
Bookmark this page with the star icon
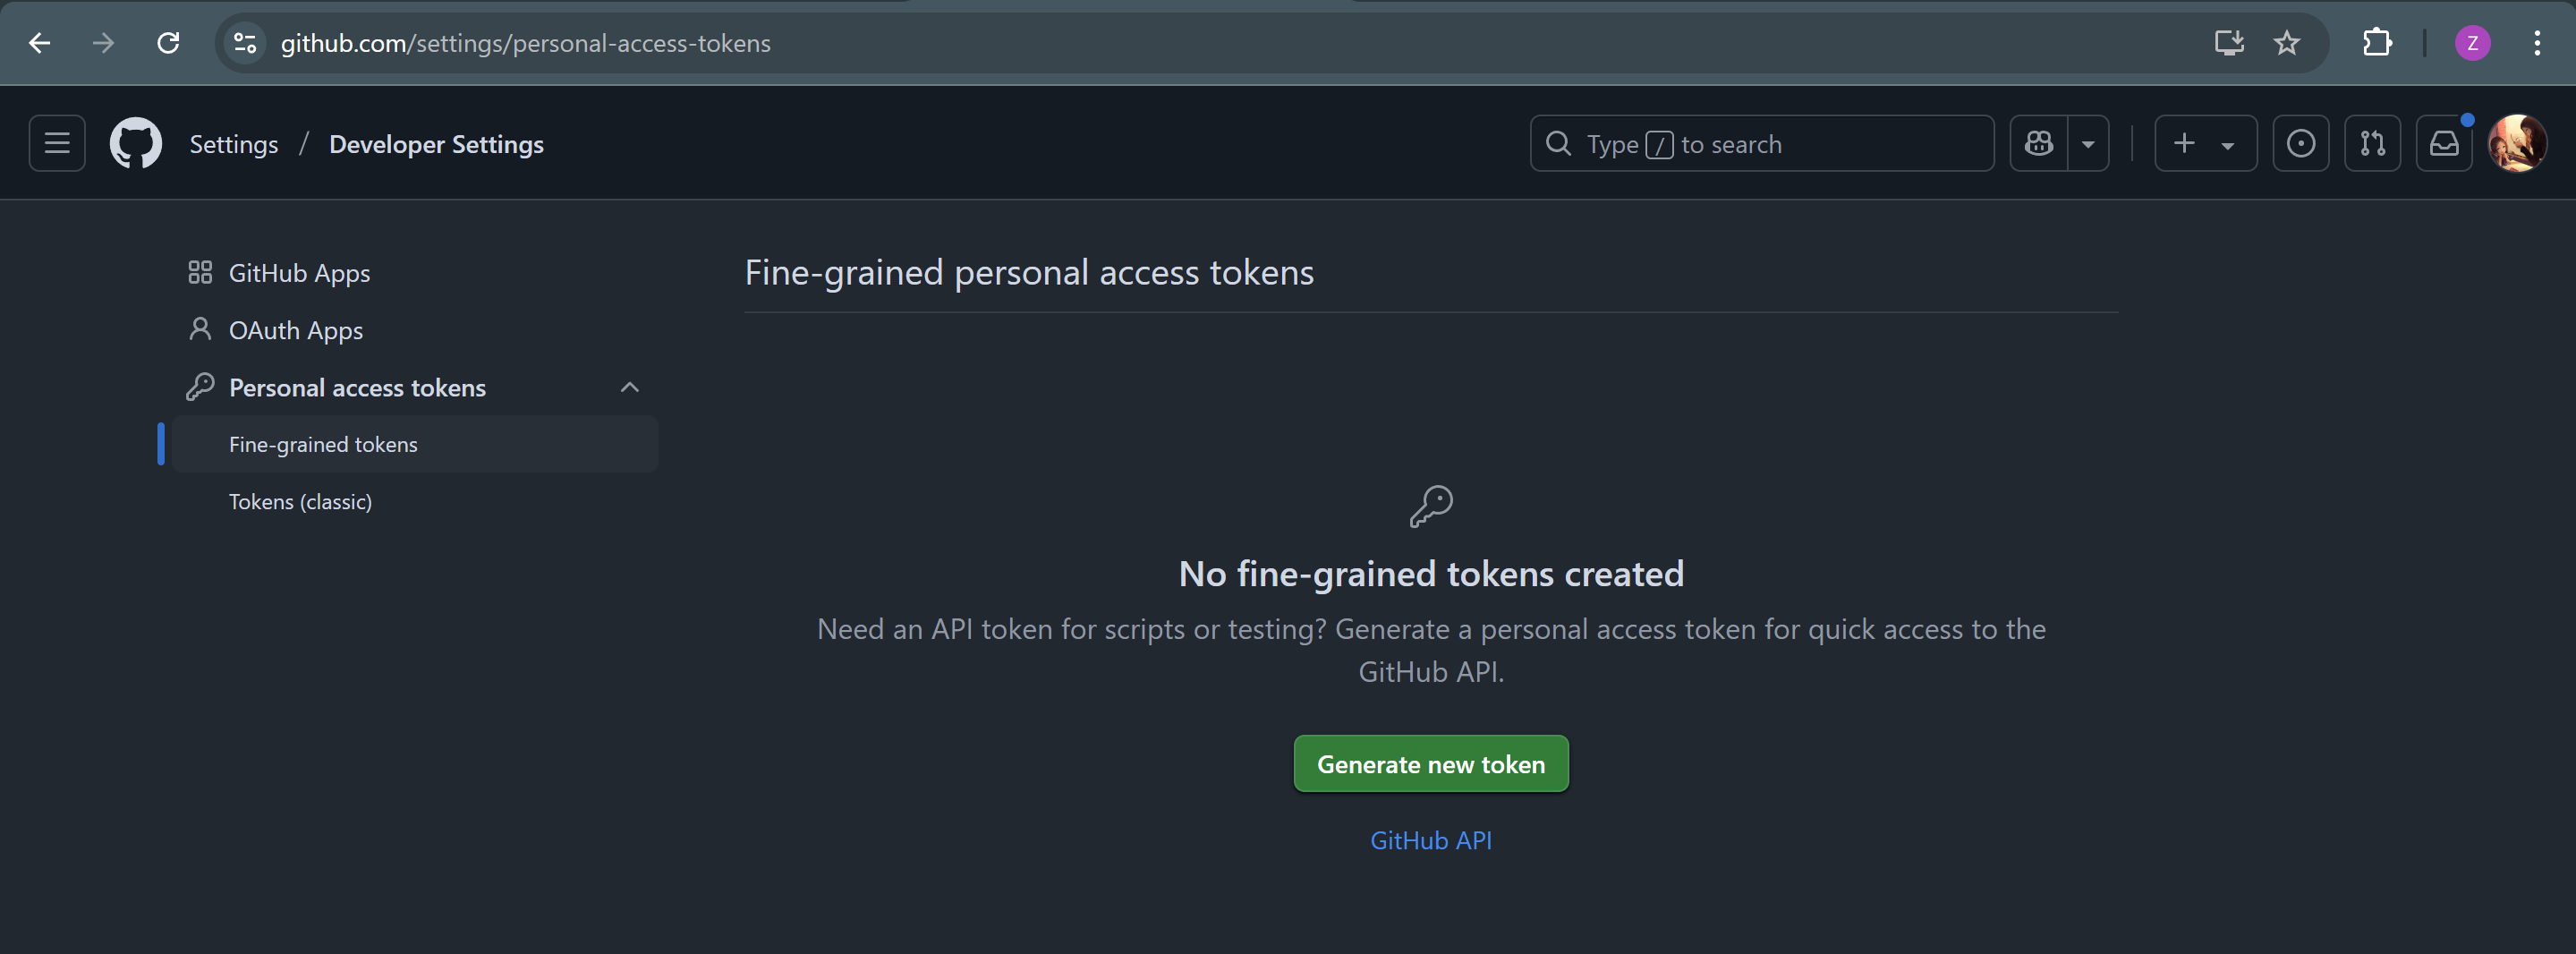[x=2286, y=43]
